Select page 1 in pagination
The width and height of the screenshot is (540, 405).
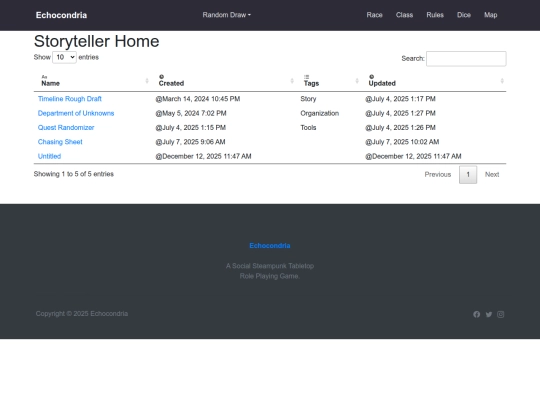coord(468,175)
